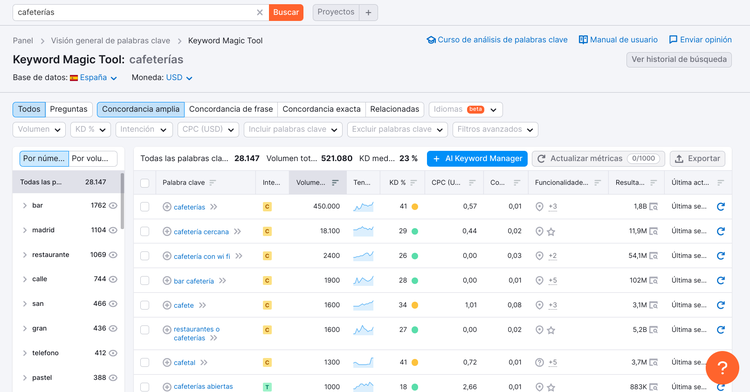Open Ver historial de búsqueda
The image size is (750, 392).
click(x=679, y=60)
